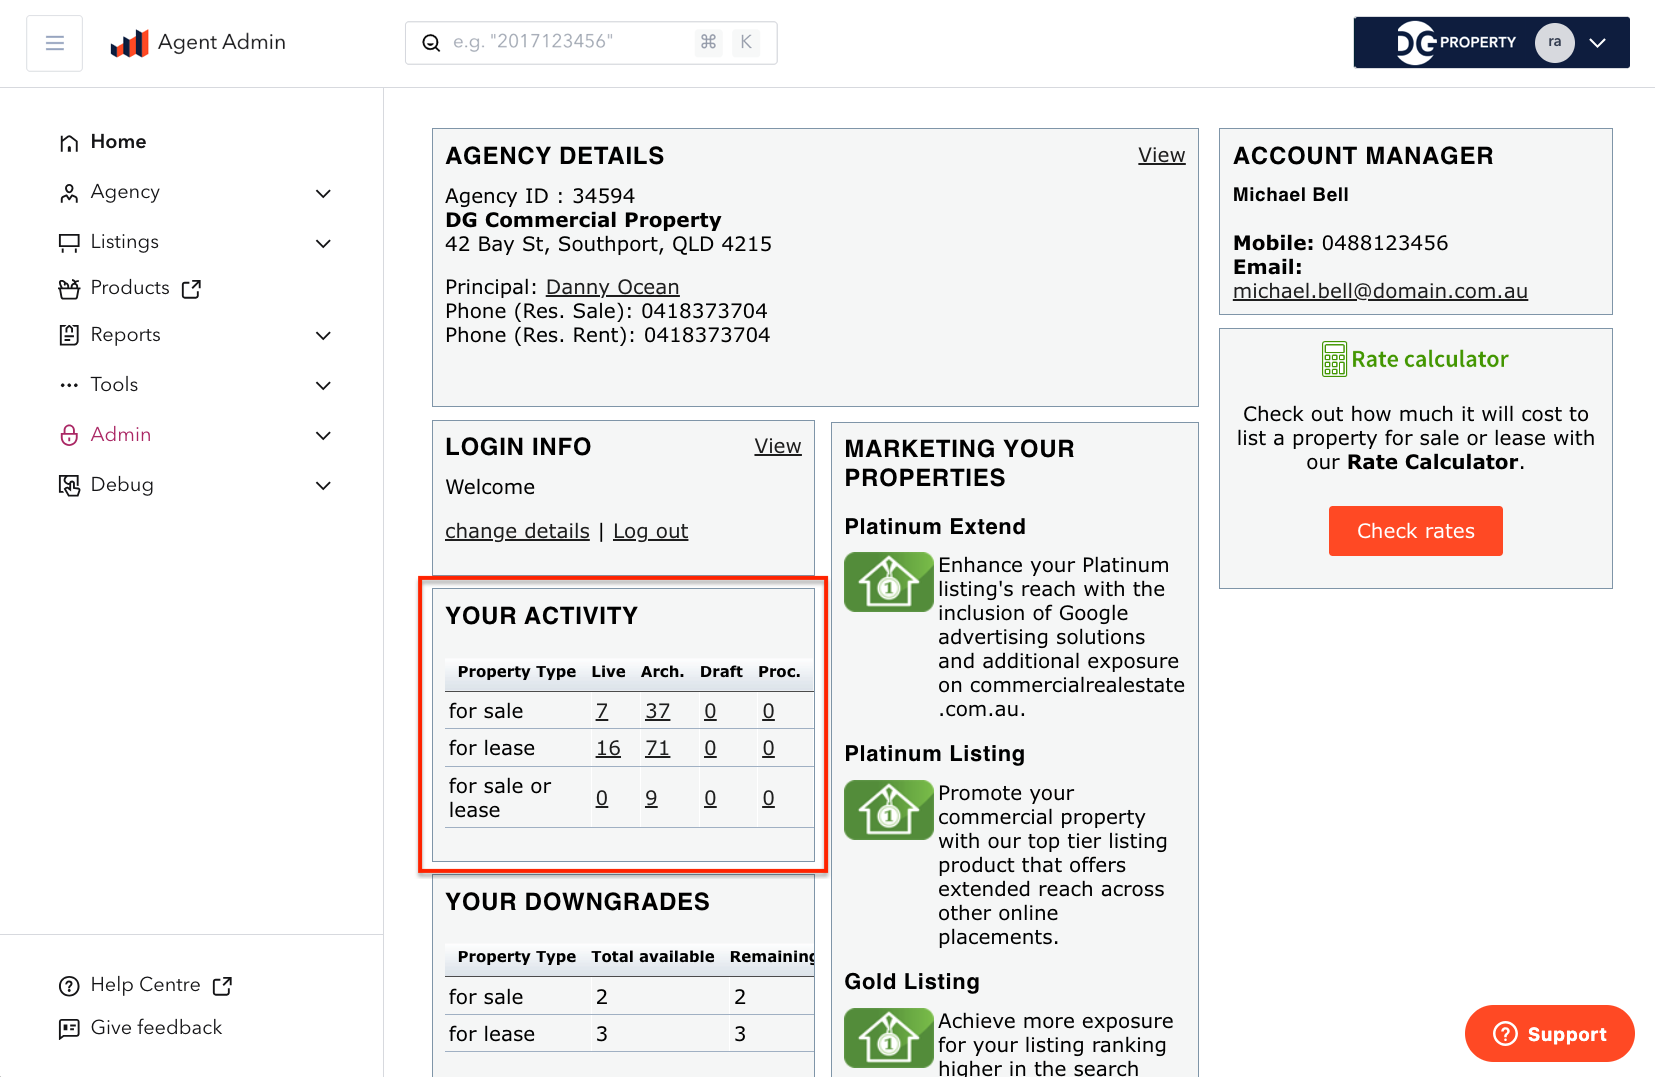The width and height of the screenshot is (1655, 1077).
Task: Open draft for sale count 0
Action: [710, 711]
